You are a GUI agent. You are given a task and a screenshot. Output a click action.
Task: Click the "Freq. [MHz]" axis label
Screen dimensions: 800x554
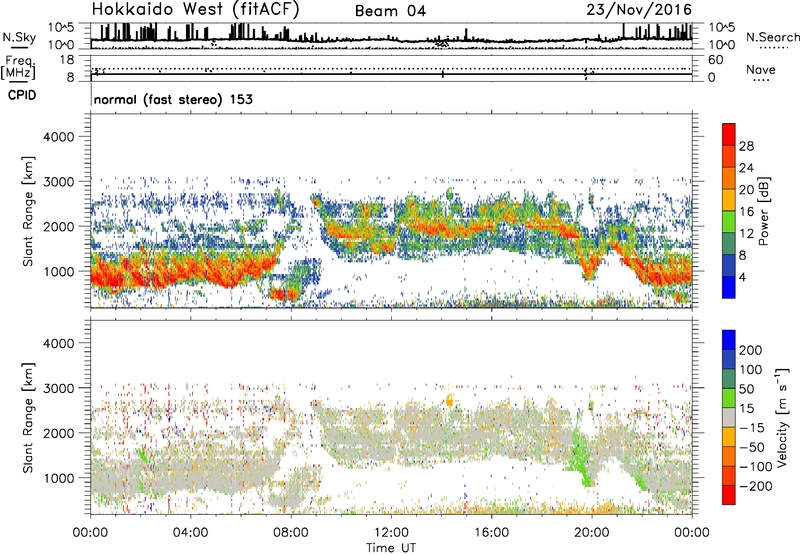[19, 68]
